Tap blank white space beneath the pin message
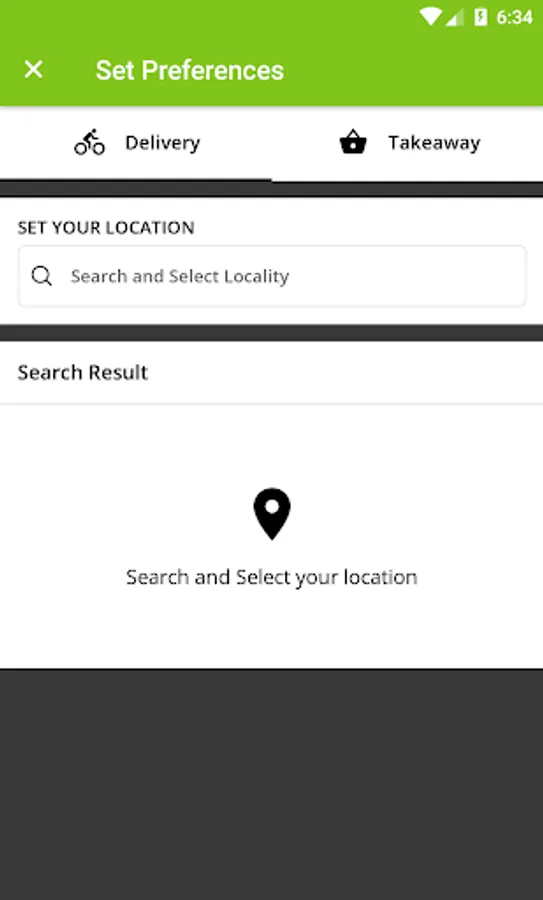This screenshot has width=543, height=900. pyautogui.click(x=272, y=630)
